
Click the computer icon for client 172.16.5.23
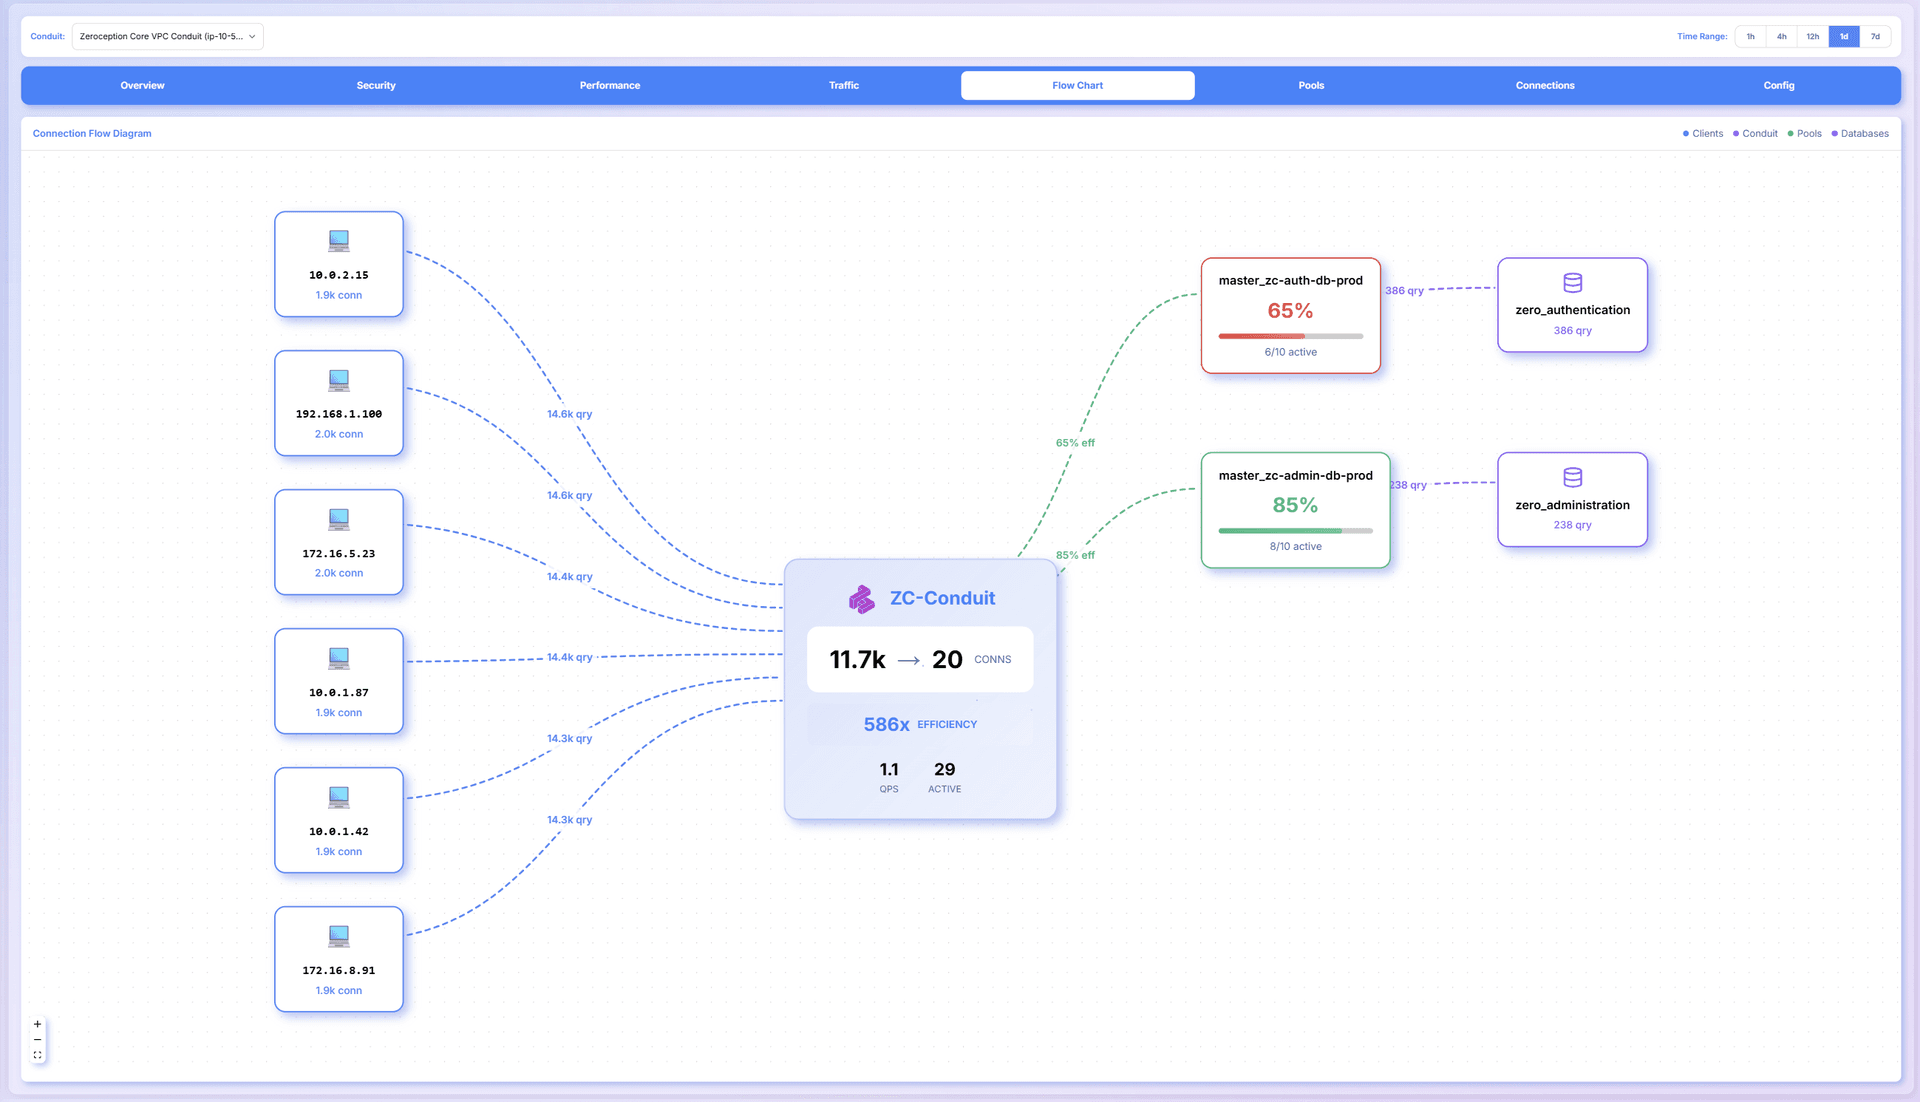point(339,519)
